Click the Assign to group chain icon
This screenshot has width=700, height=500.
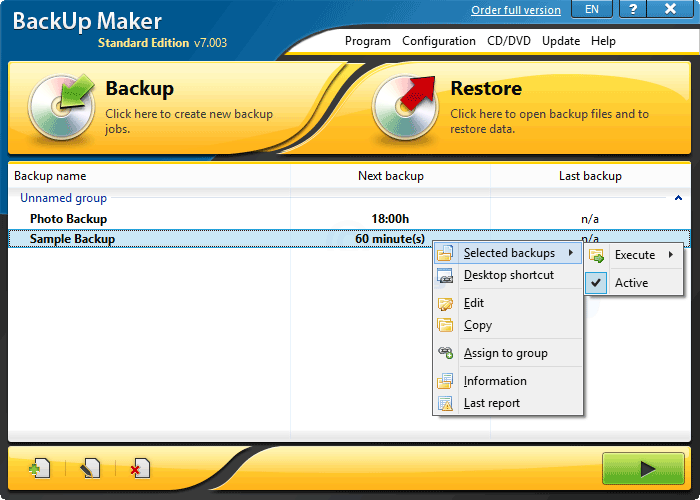[x=446, y=353]
